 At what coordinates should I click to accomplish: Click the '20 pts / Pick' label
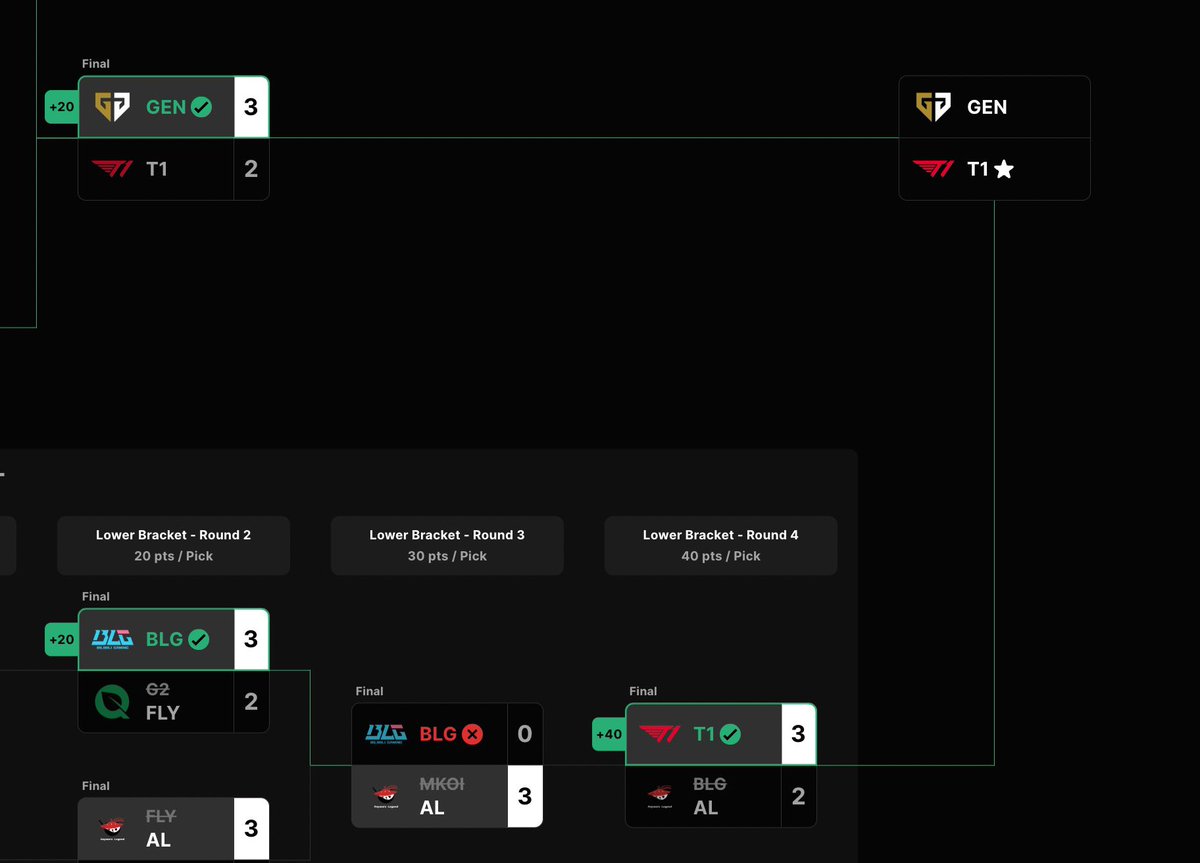click(173, 556)
